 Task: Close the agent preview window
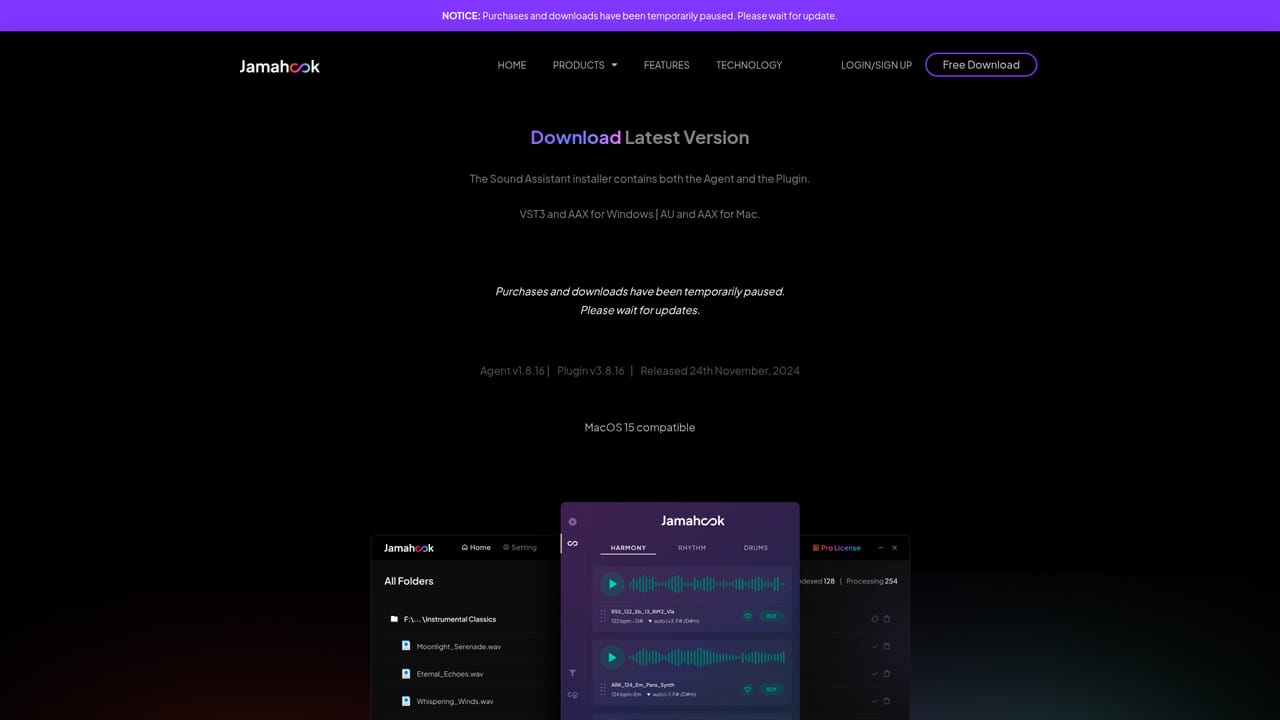[x=894, y=548]
